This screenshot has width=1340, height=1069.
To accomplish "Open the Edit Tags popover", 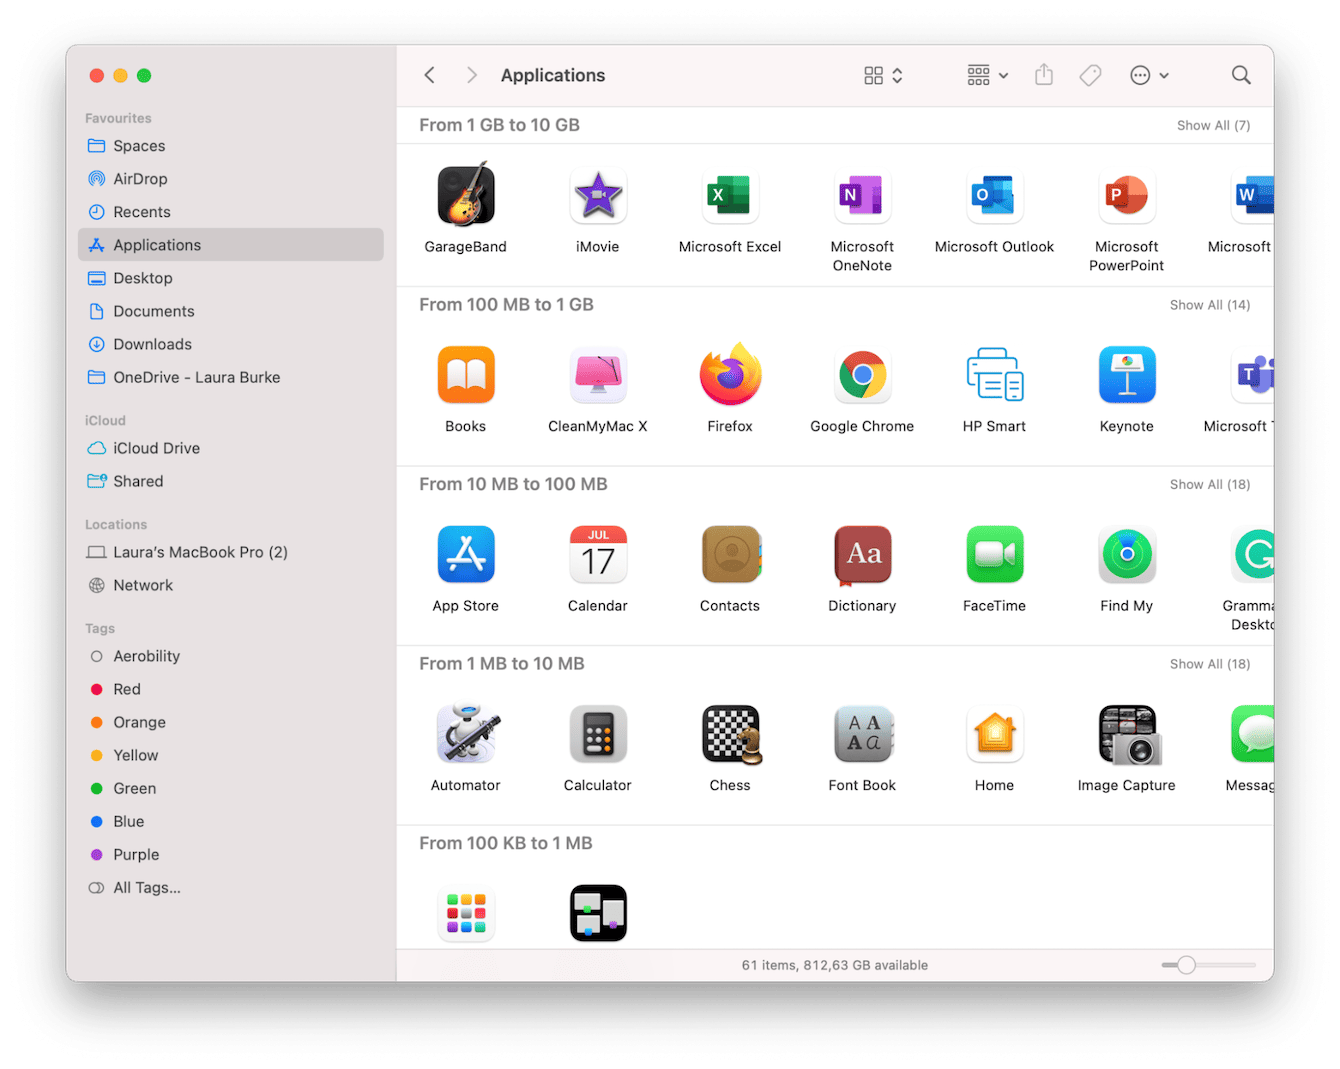I will (x=1090, y=75).
